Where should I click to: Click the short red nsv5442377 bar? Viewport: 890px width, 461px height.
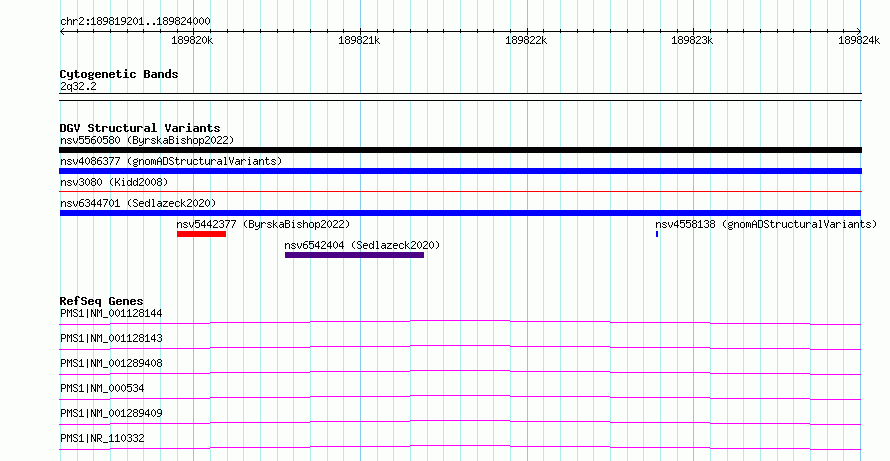(201, 234)
